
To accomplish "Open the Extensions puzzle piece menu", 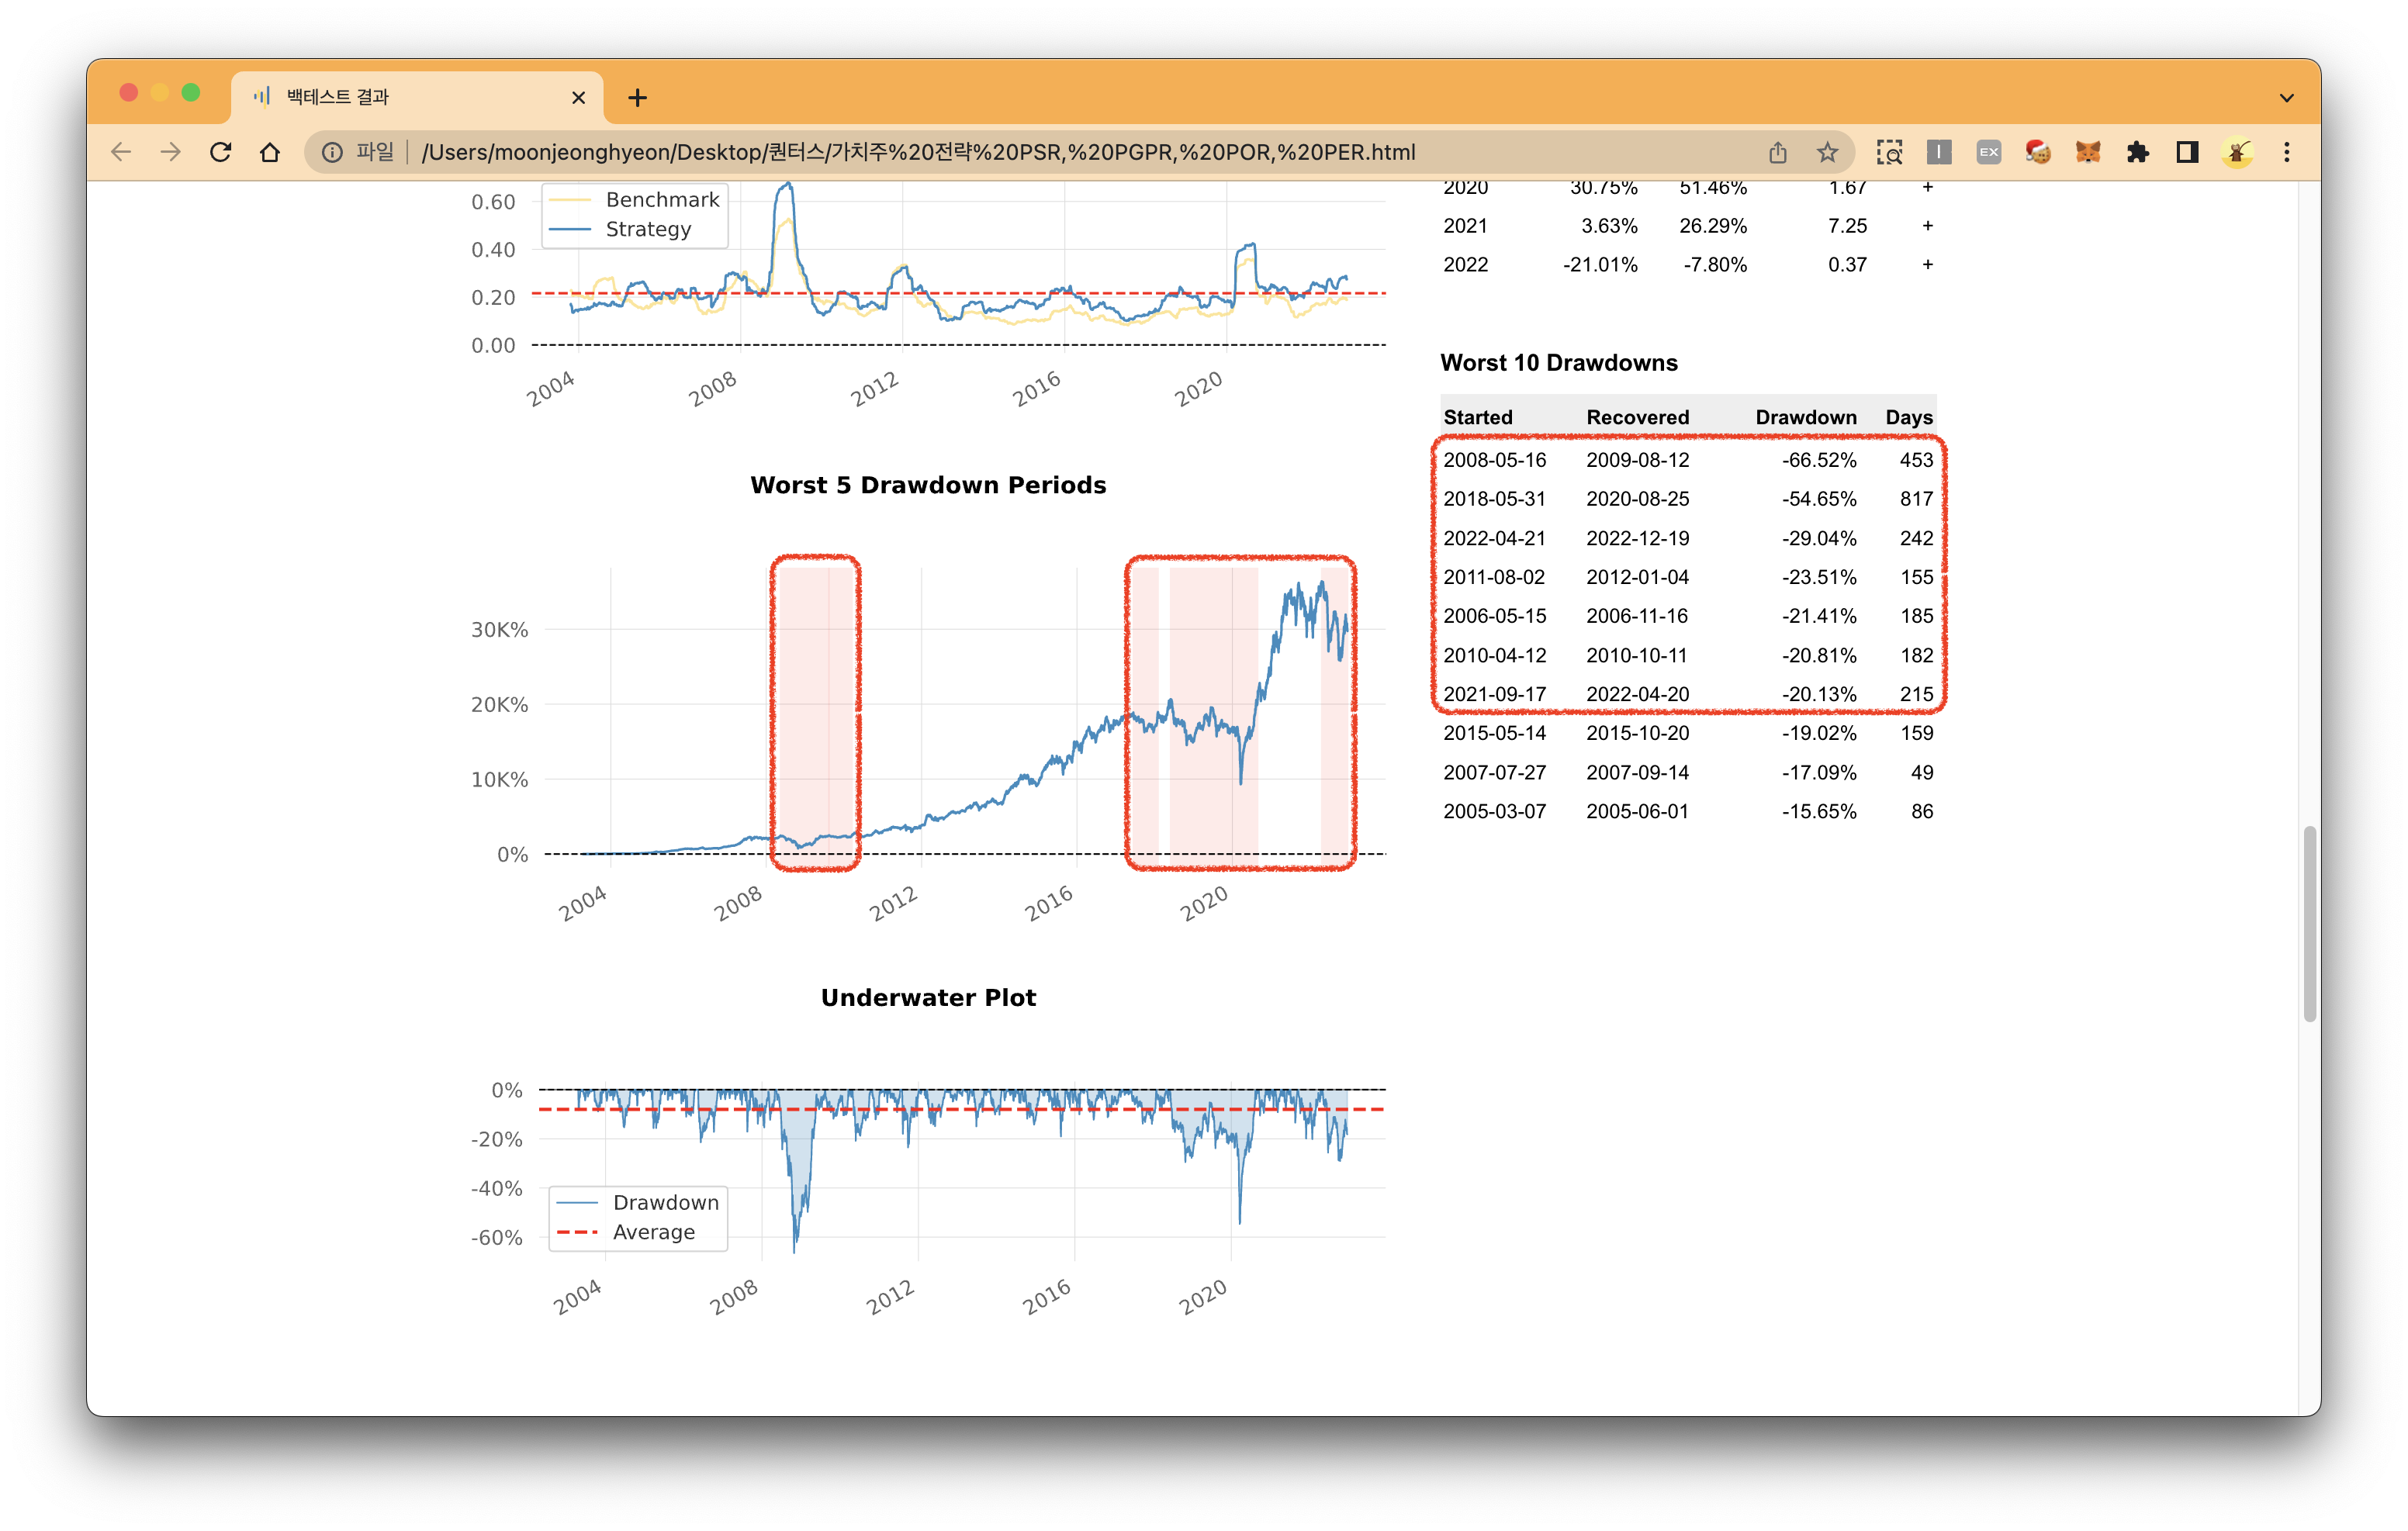I will pyautogui.click(x=2137, y=152).
